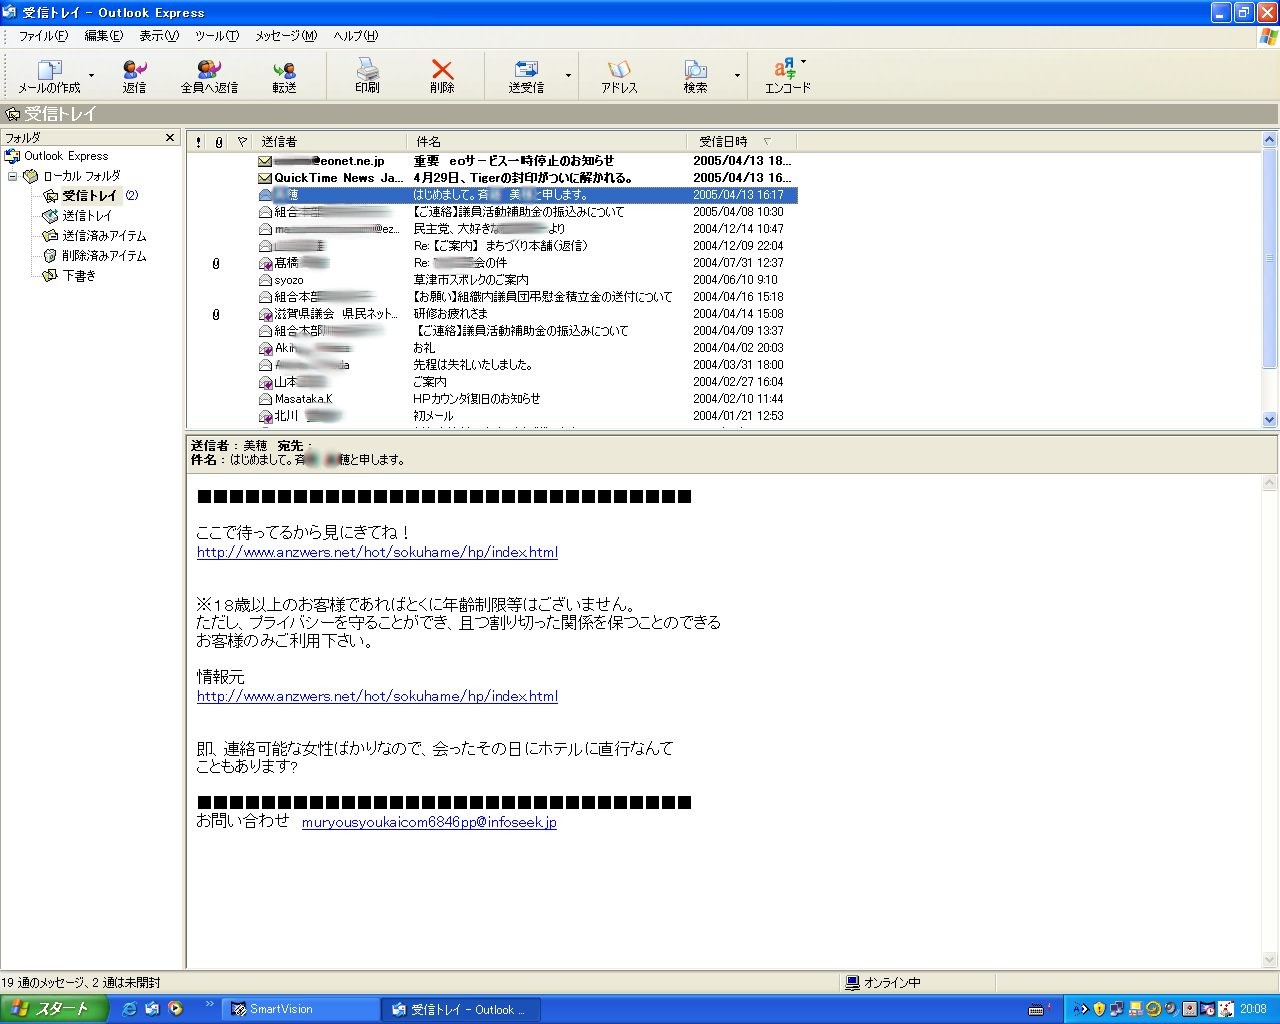Forward the message with the 転送 icon
The image size is (1280, 1024).
point(284,75)
